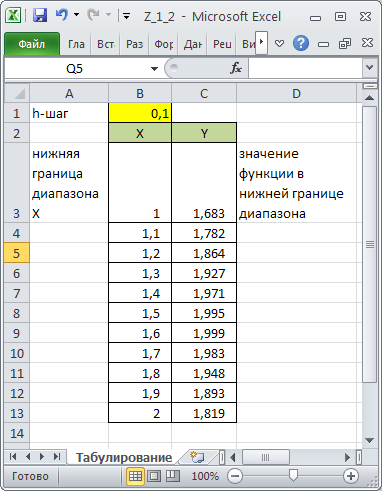
Task: Select column D header
Action: click(297, 94)
